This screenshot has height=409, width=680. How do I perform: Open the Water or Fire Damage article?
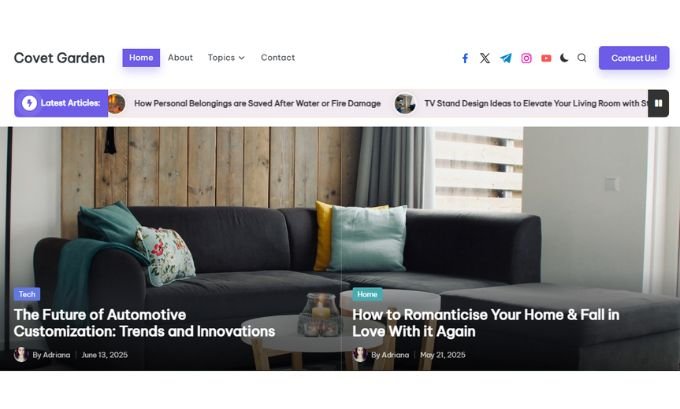pyautogui.click(x=257, y=103)
